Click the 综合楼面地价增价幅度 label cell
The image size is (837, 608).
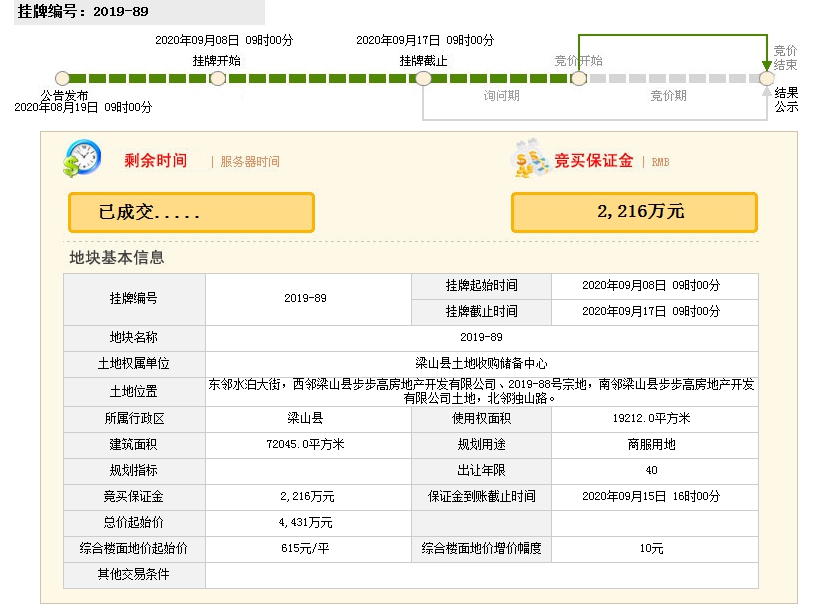click(x=481, y=549)
